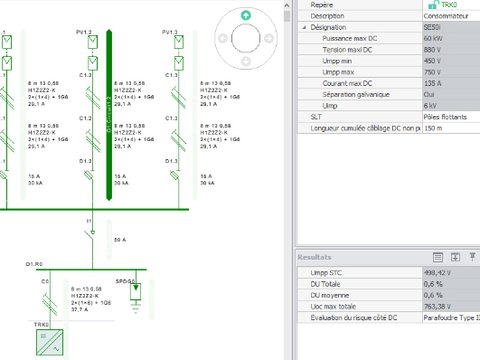Click the pan right arrow in navigation wheel
Image resolution: width=480 pixels, height=360 pixels.
click(269, 38)
